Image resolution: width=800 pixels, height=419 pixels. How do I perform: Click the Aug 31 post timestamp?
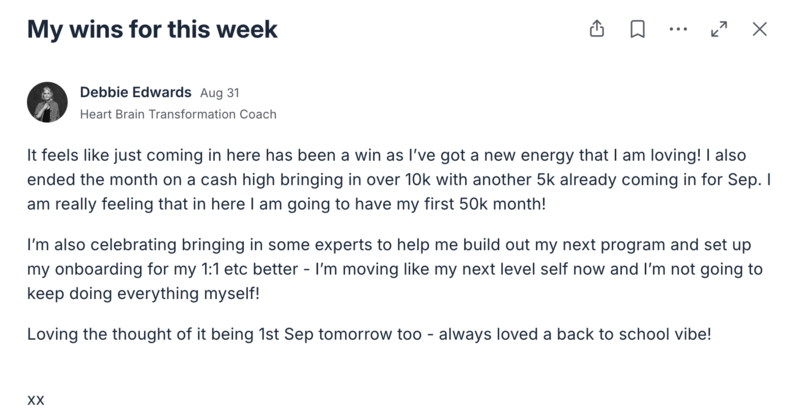click(x=219, y=93)
